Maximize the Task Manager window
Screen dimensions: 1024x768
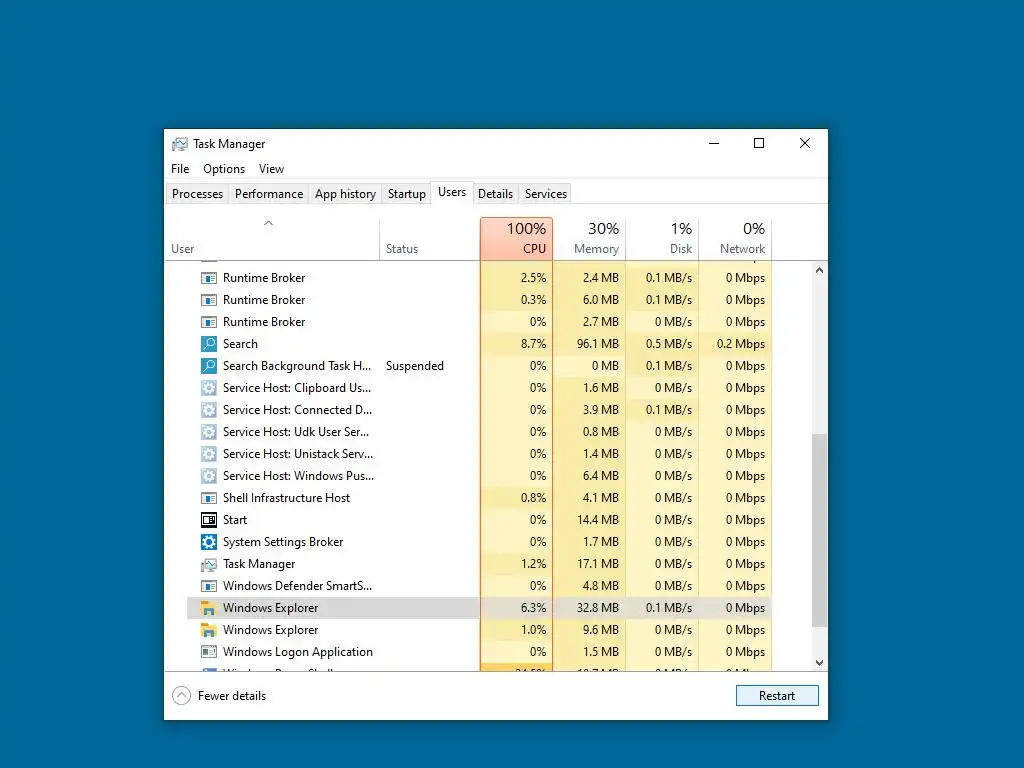(x=759, y=143)
